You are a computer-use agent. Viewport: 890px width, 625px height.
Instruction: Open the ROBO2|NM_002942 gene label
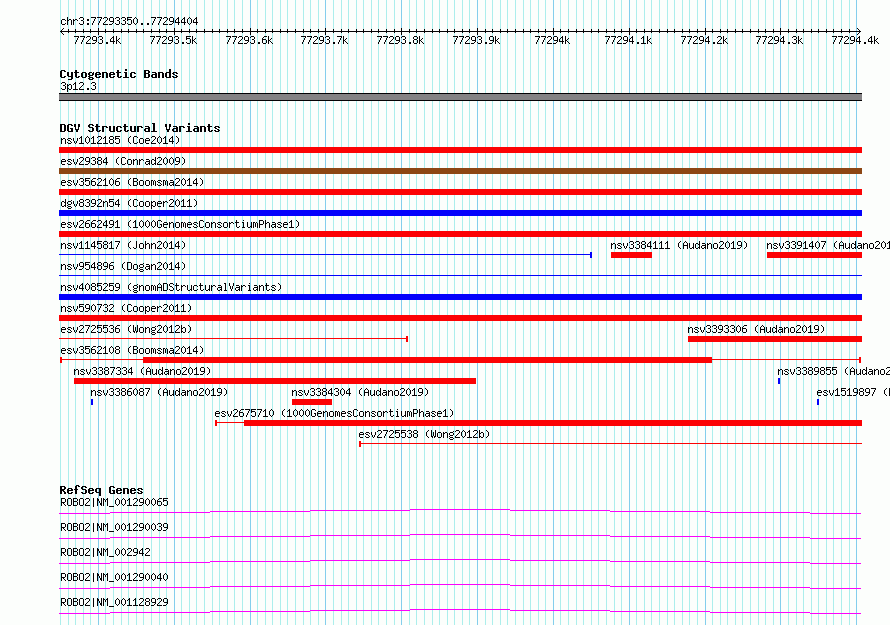(105, 552)
